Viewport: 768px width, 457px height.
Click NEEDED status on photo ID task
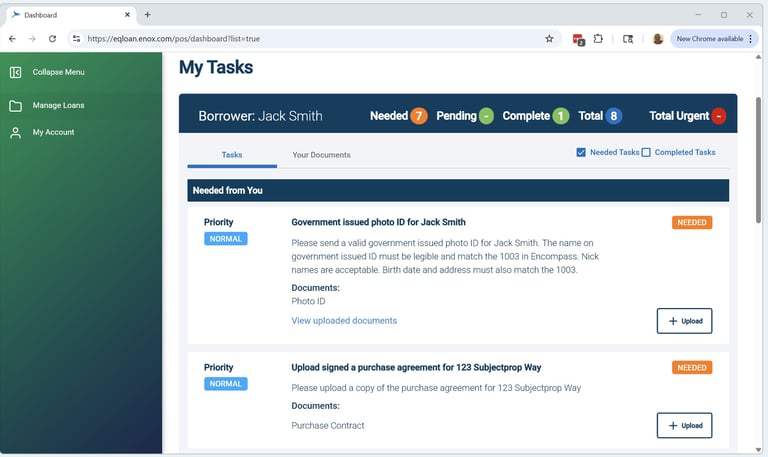692,222
